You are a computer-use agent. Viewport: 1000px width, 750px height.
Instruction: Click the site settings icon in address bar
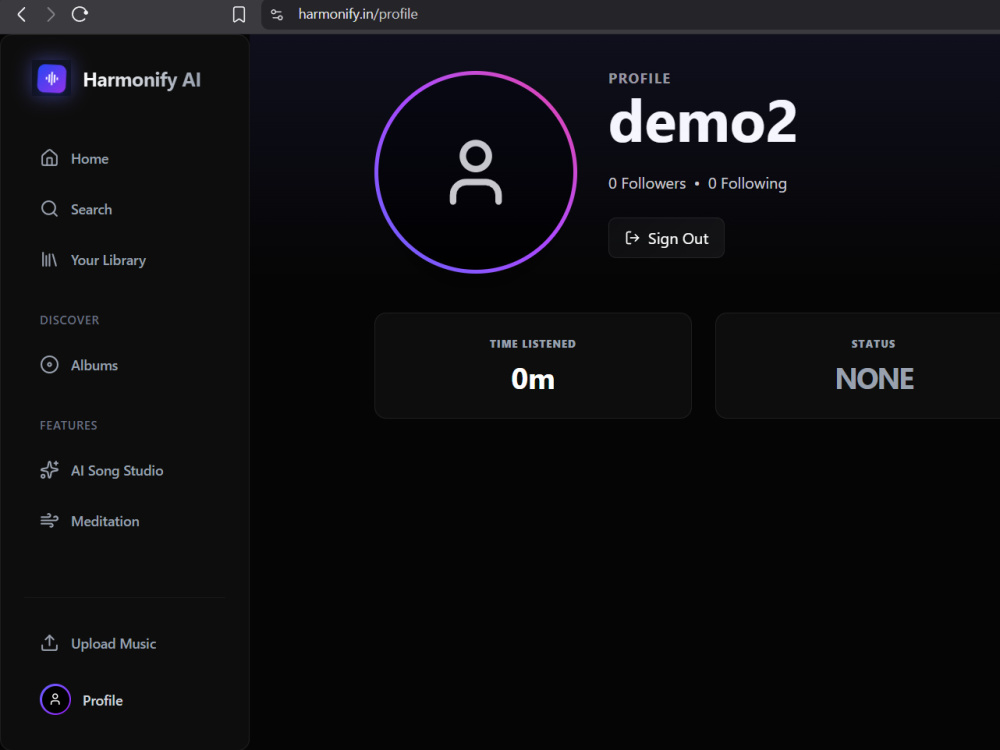(x=277, y=14)
